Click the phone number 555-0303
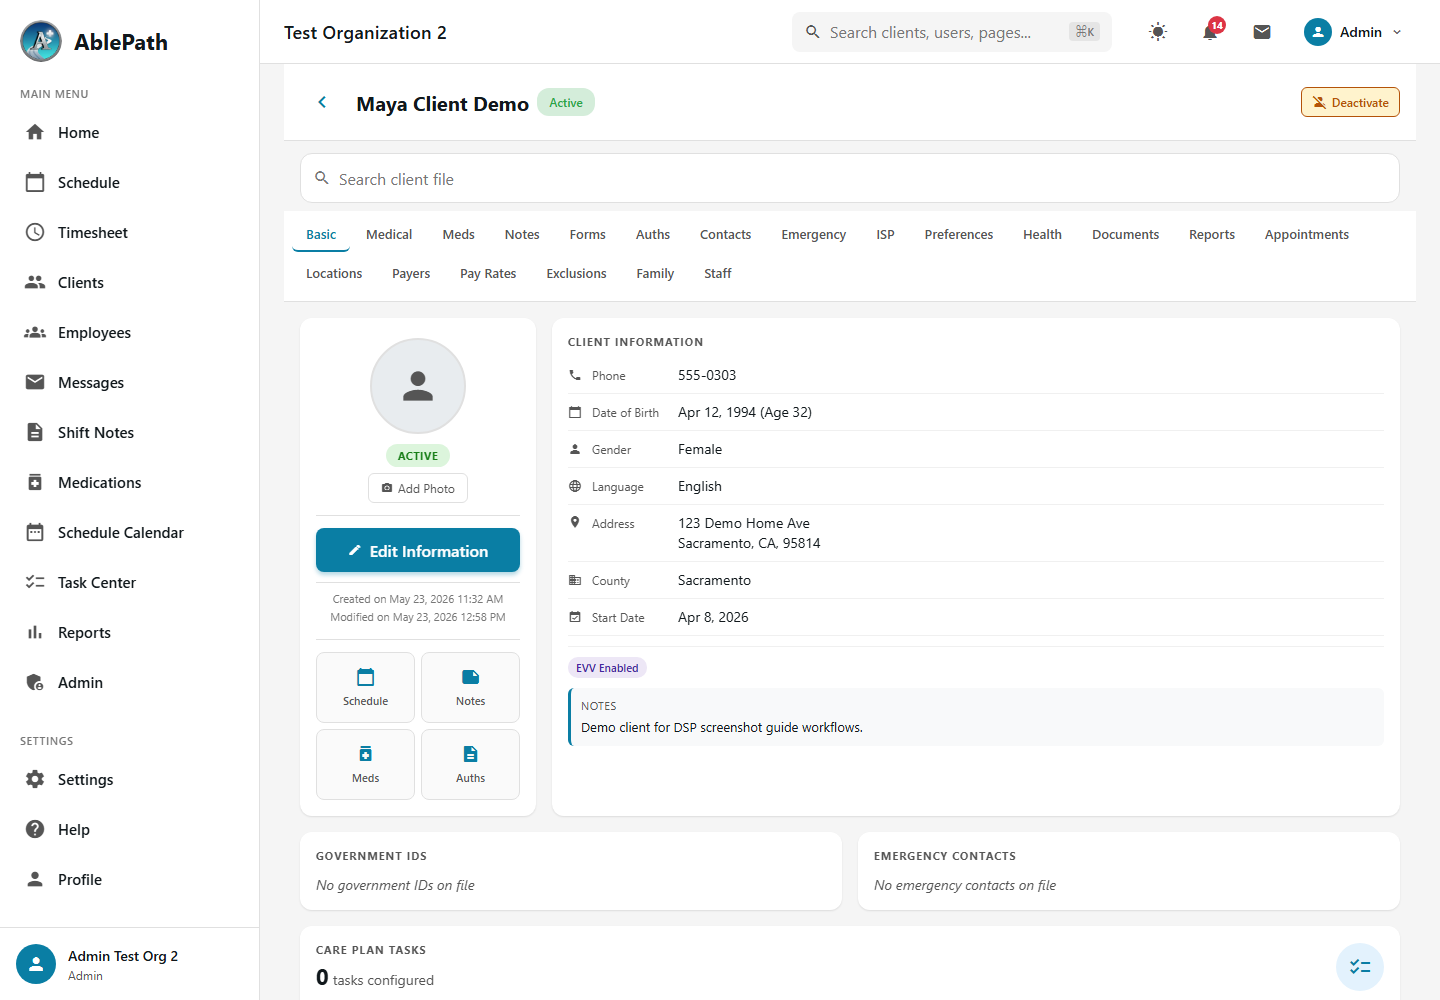The image size is (1440, 1000). 707,375
